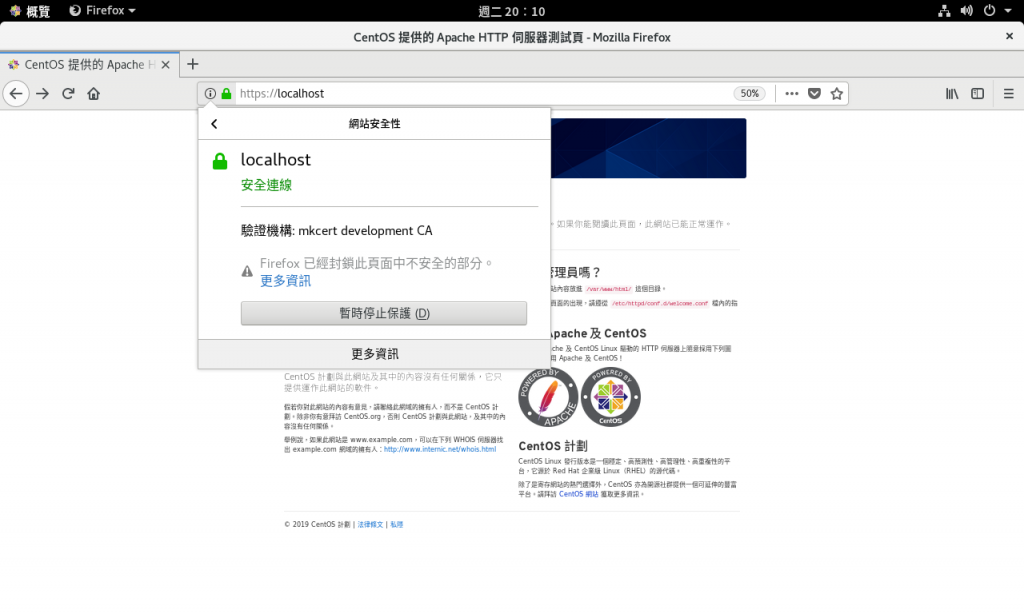Open the Firefox hamburger menu
1024x614 pixels.
click(x=1008, y=93)
